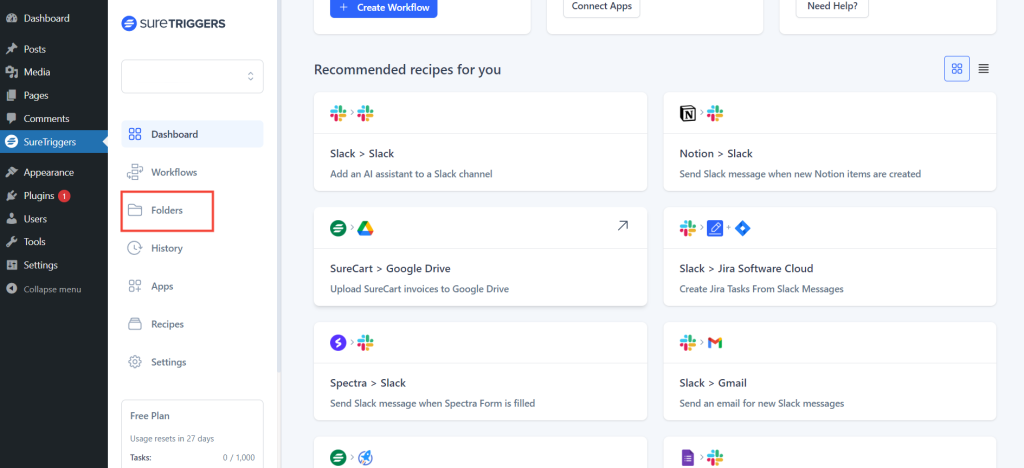
Task: Click the Connect Apps button
Action: (604, 7)
